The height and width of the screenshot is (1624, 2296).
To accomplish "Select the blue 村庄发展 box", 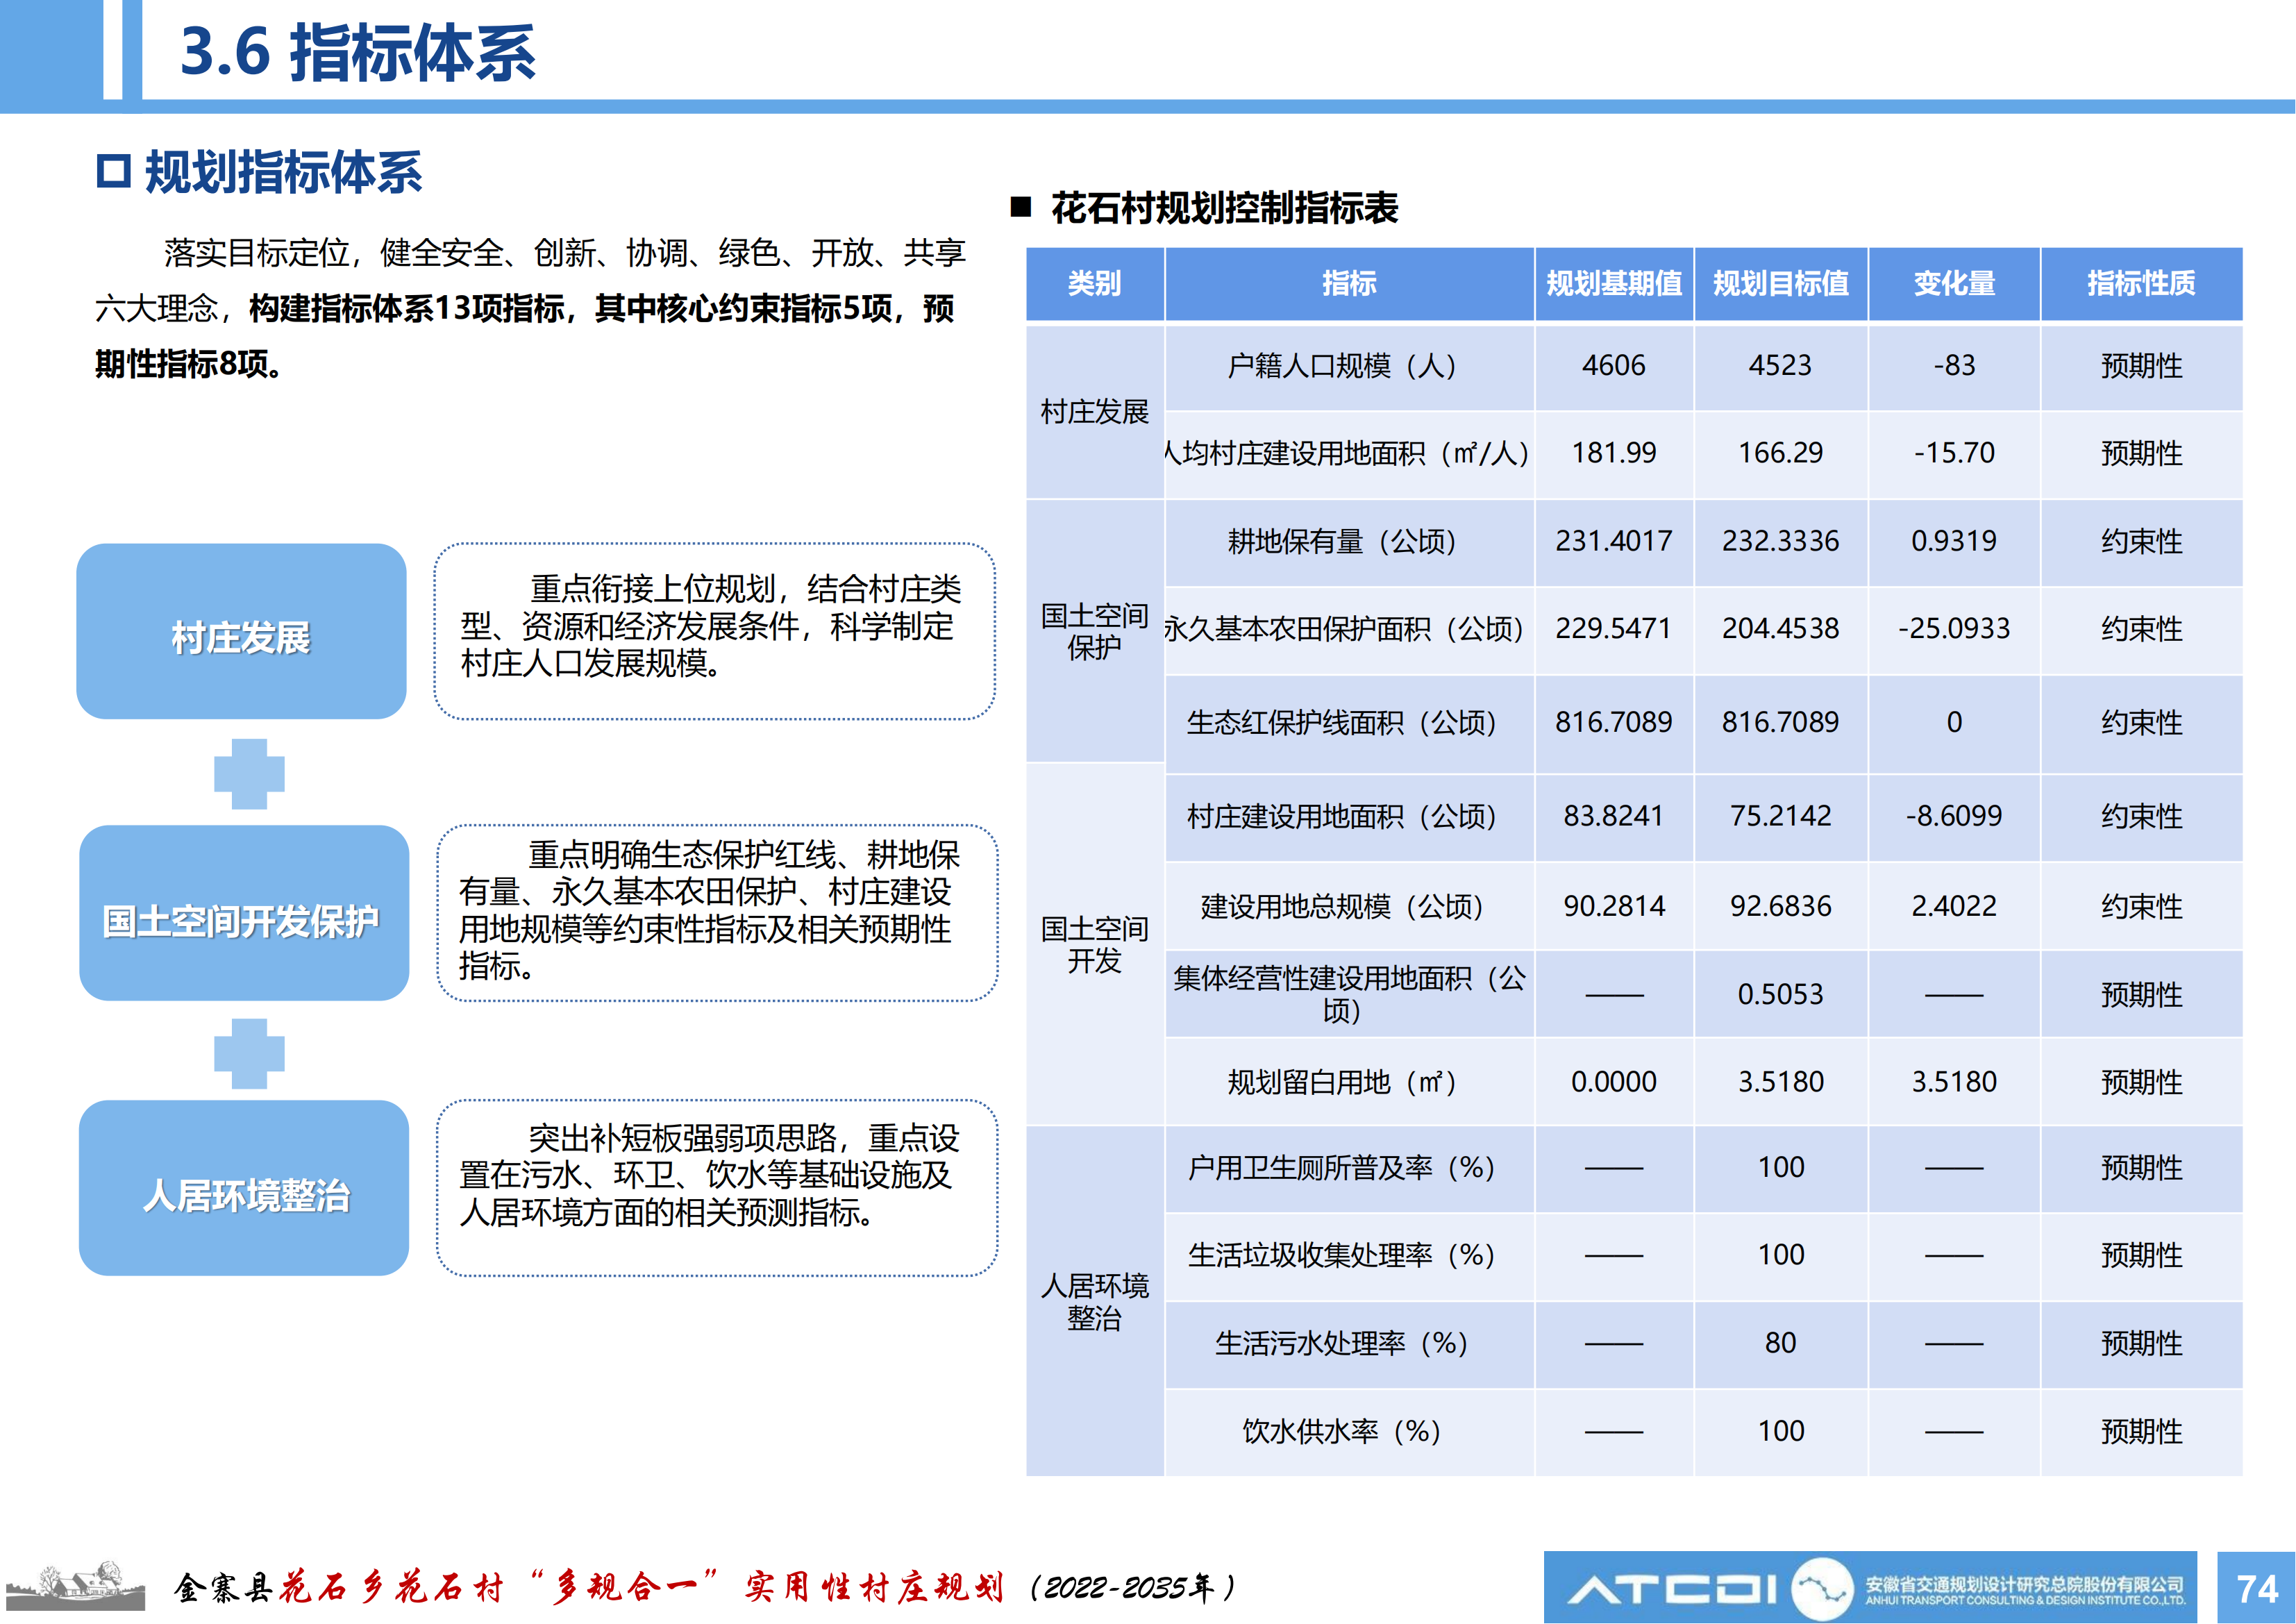I will [x=241, y=631].
